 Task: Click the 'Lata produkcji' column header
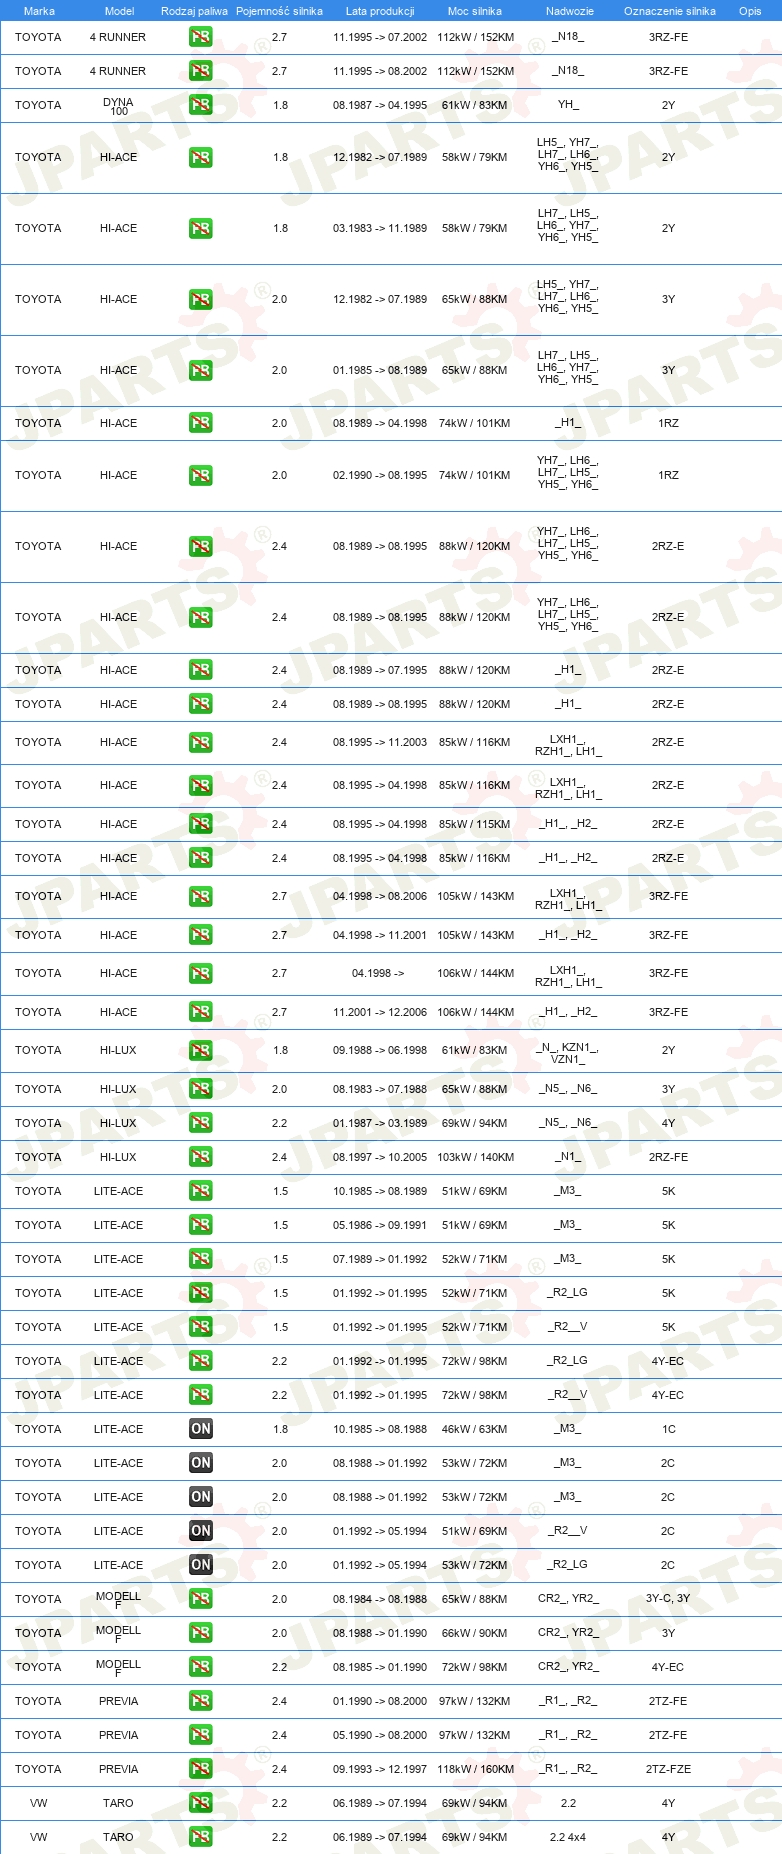pos(380,11)
